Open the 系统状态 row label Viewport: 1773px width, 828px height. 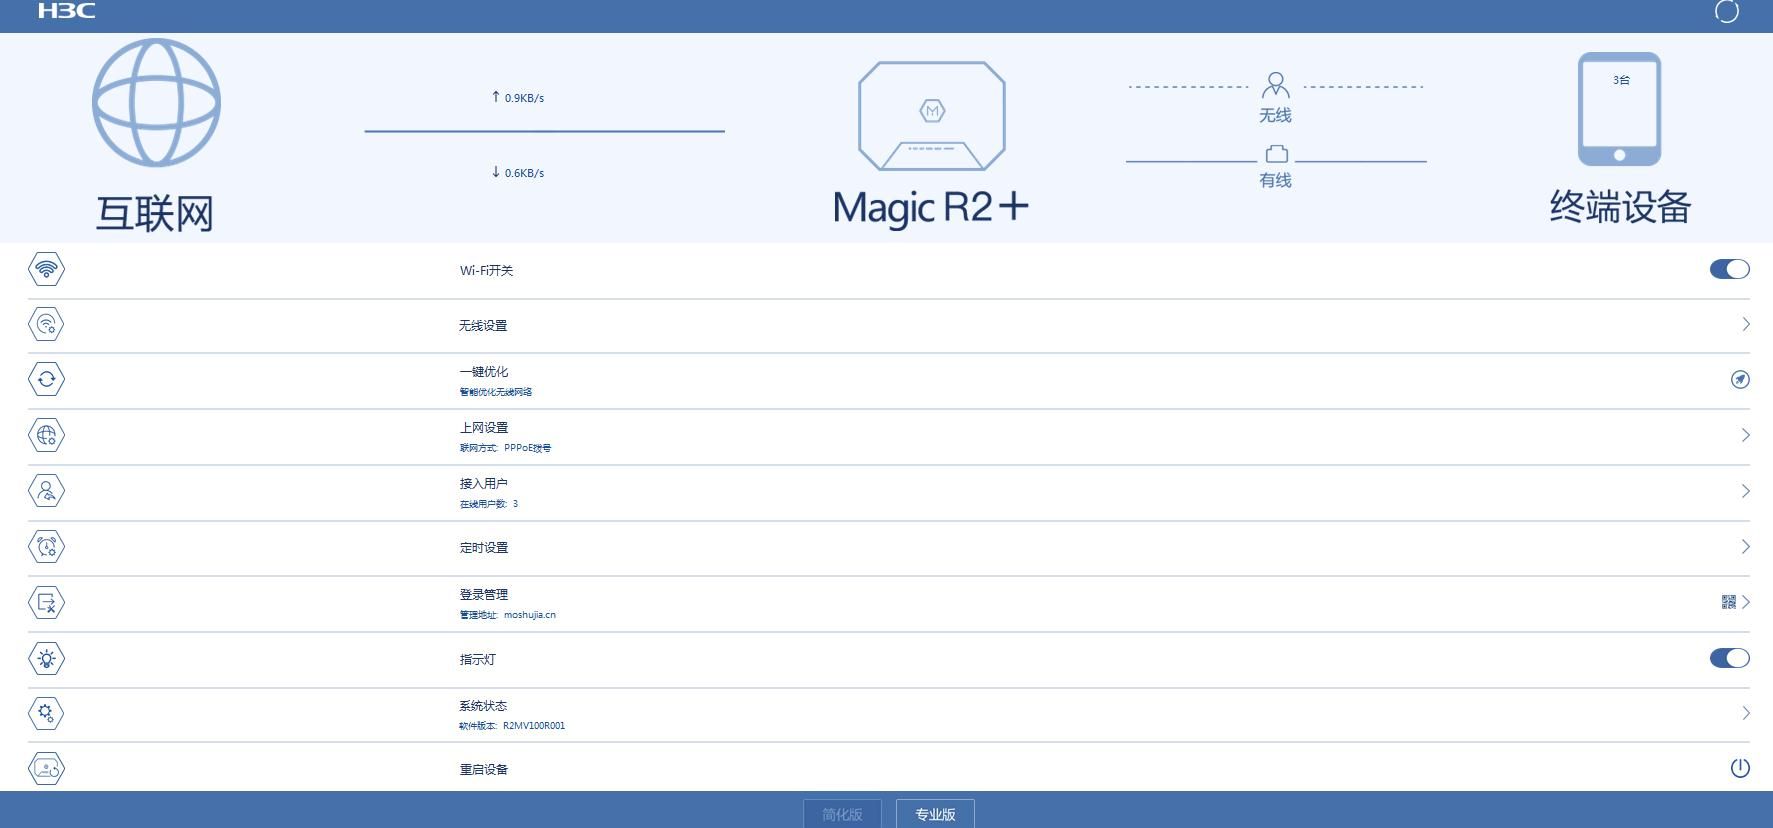pos(483,706)
